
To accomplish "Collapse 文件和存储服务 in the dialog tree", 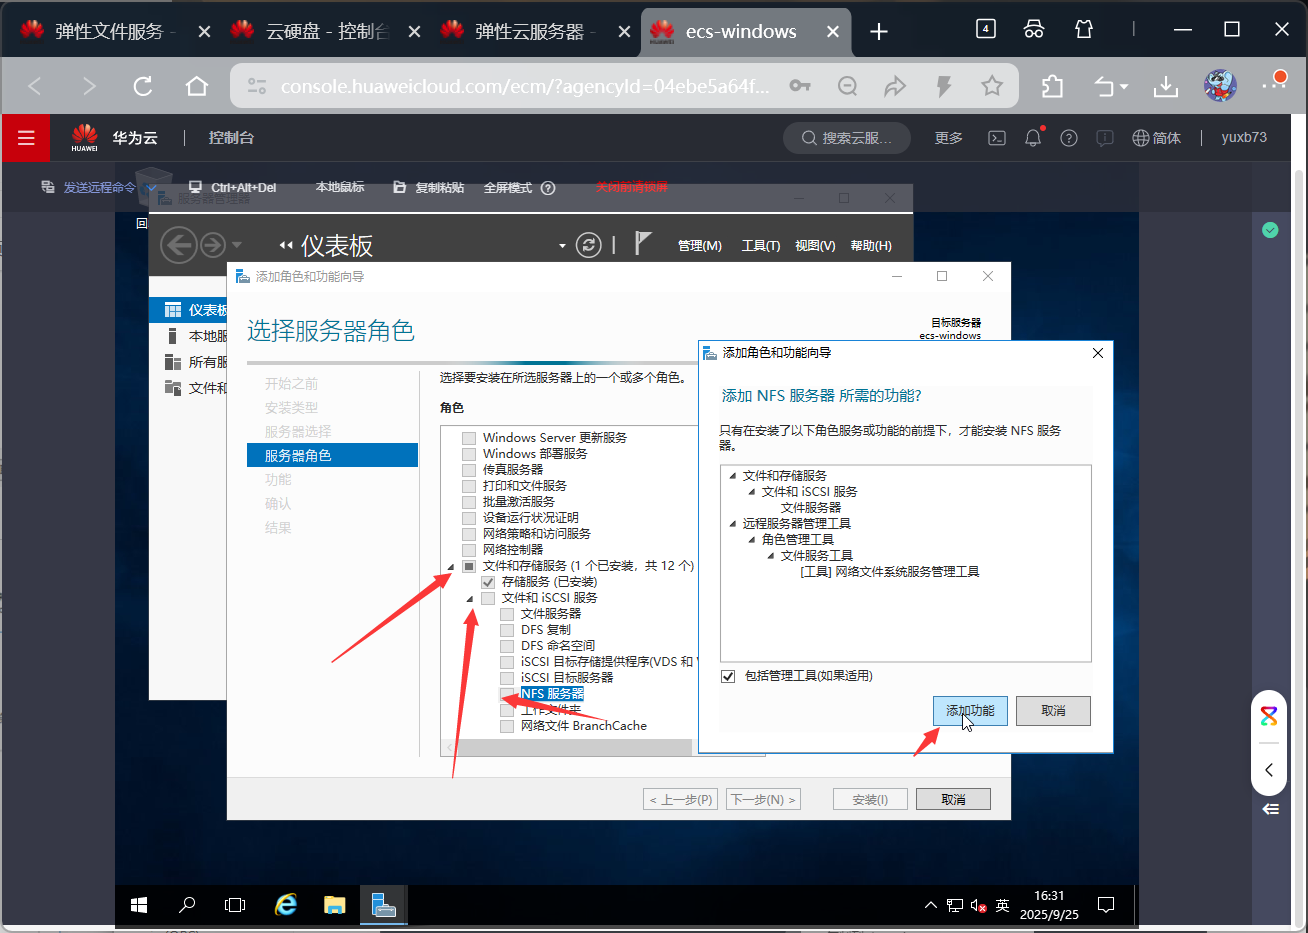I will (732, 476).
